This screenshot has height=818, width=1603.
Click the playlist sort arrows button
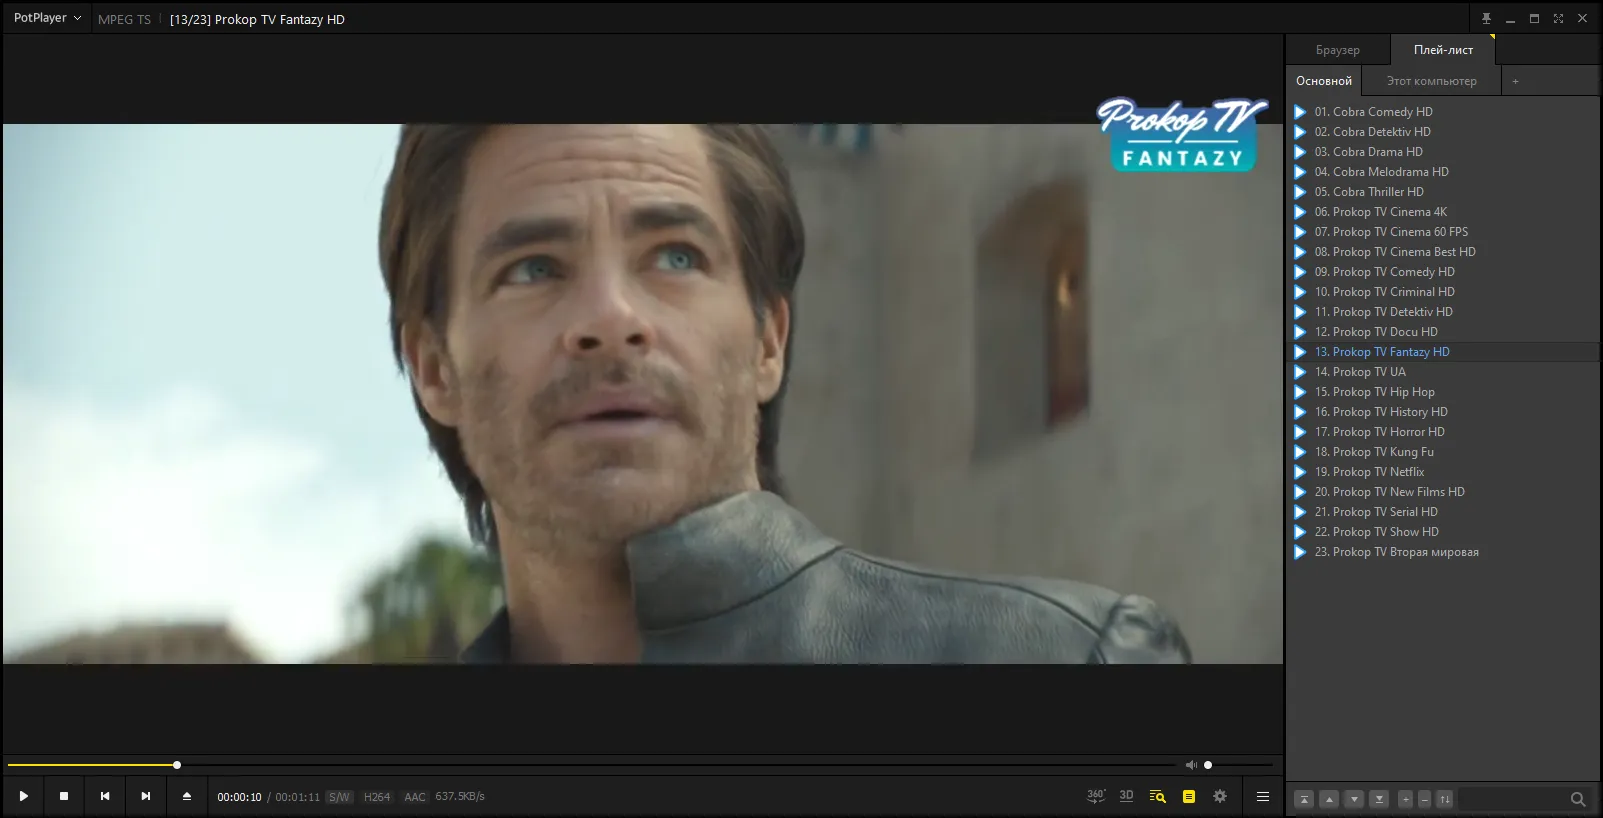[1445, 799]
